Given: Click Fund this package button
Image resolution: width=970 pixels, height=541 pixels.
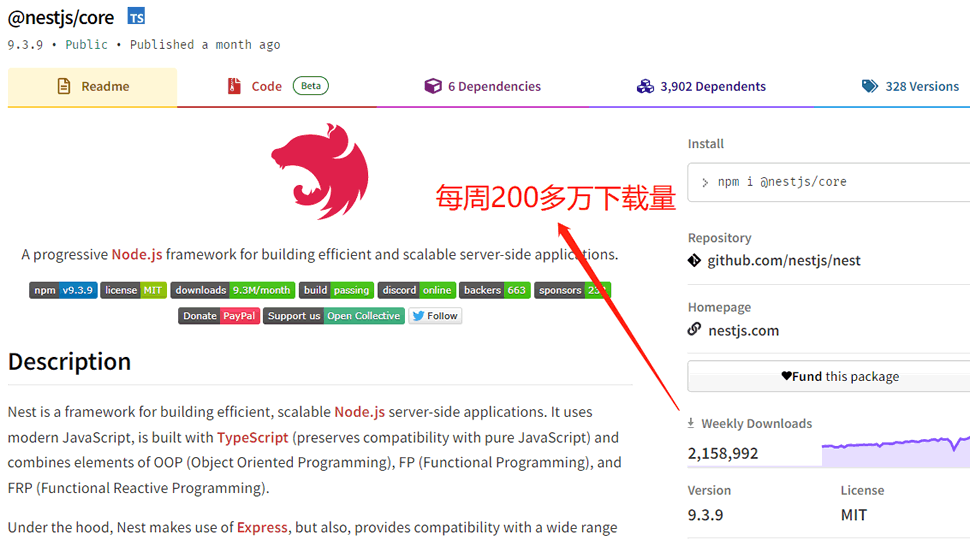Looking at the screenshot, I should [829, 376].
